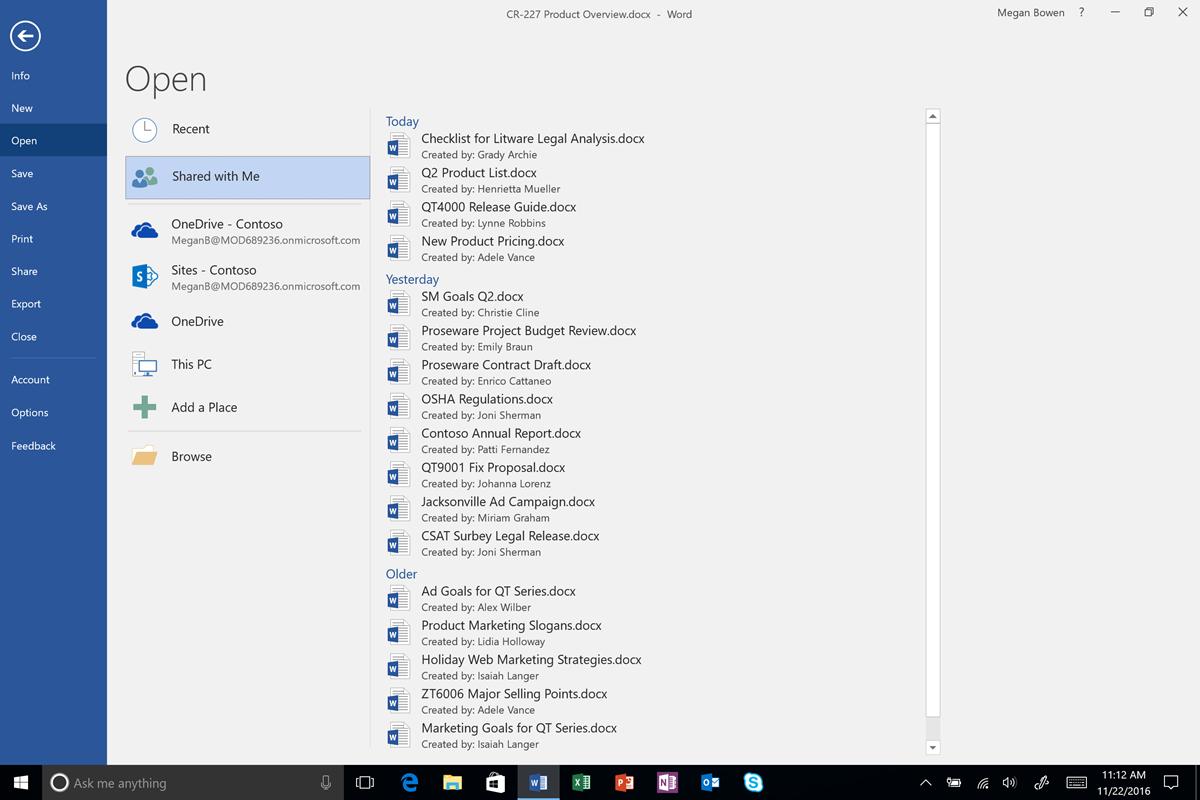Open CSAT Surbey Legal Release.docx
The width and height of the screenshot is (1200, 800).
pyautogui.click(x=510, y=536)
